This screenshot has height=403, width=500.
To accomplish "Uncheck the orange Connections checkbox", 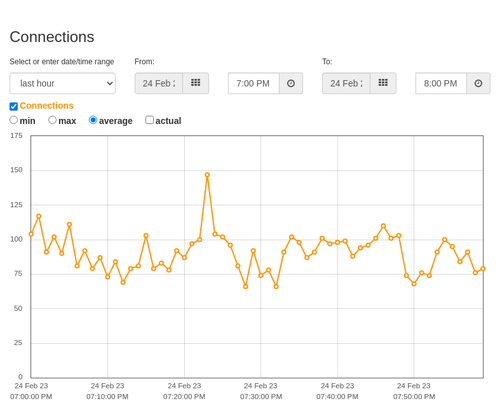I will coord(14,106).
